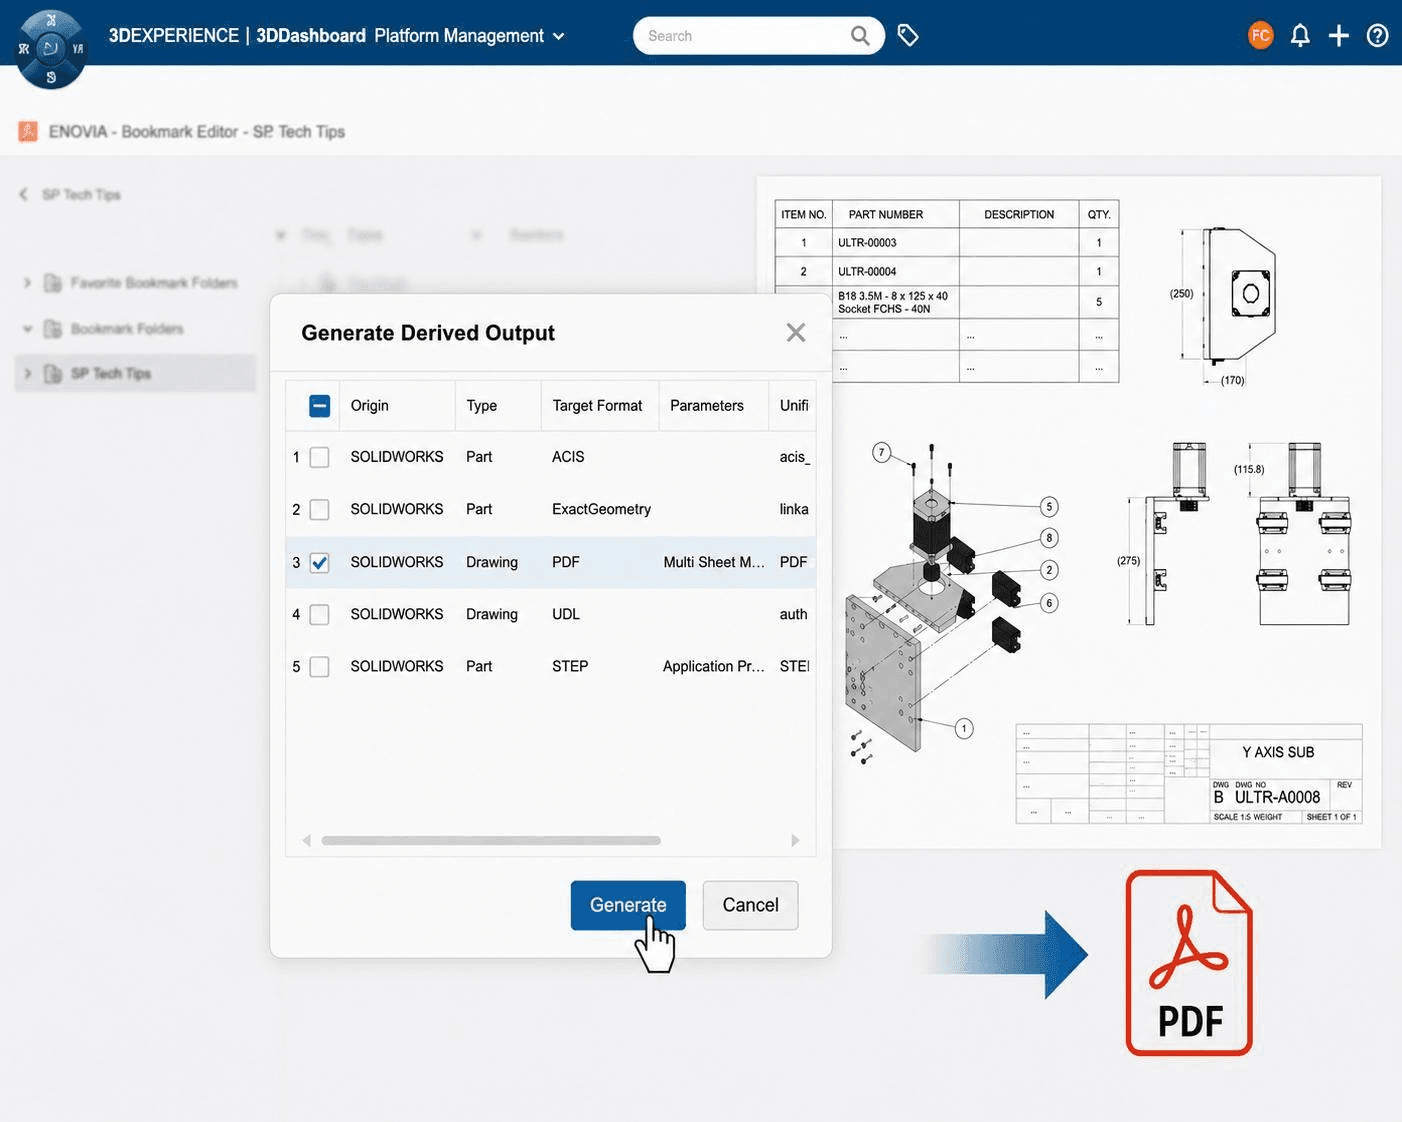This screenshot has height=1122, width=1402.
Task: Click the UDL format cell
Action: pos(566,614)
